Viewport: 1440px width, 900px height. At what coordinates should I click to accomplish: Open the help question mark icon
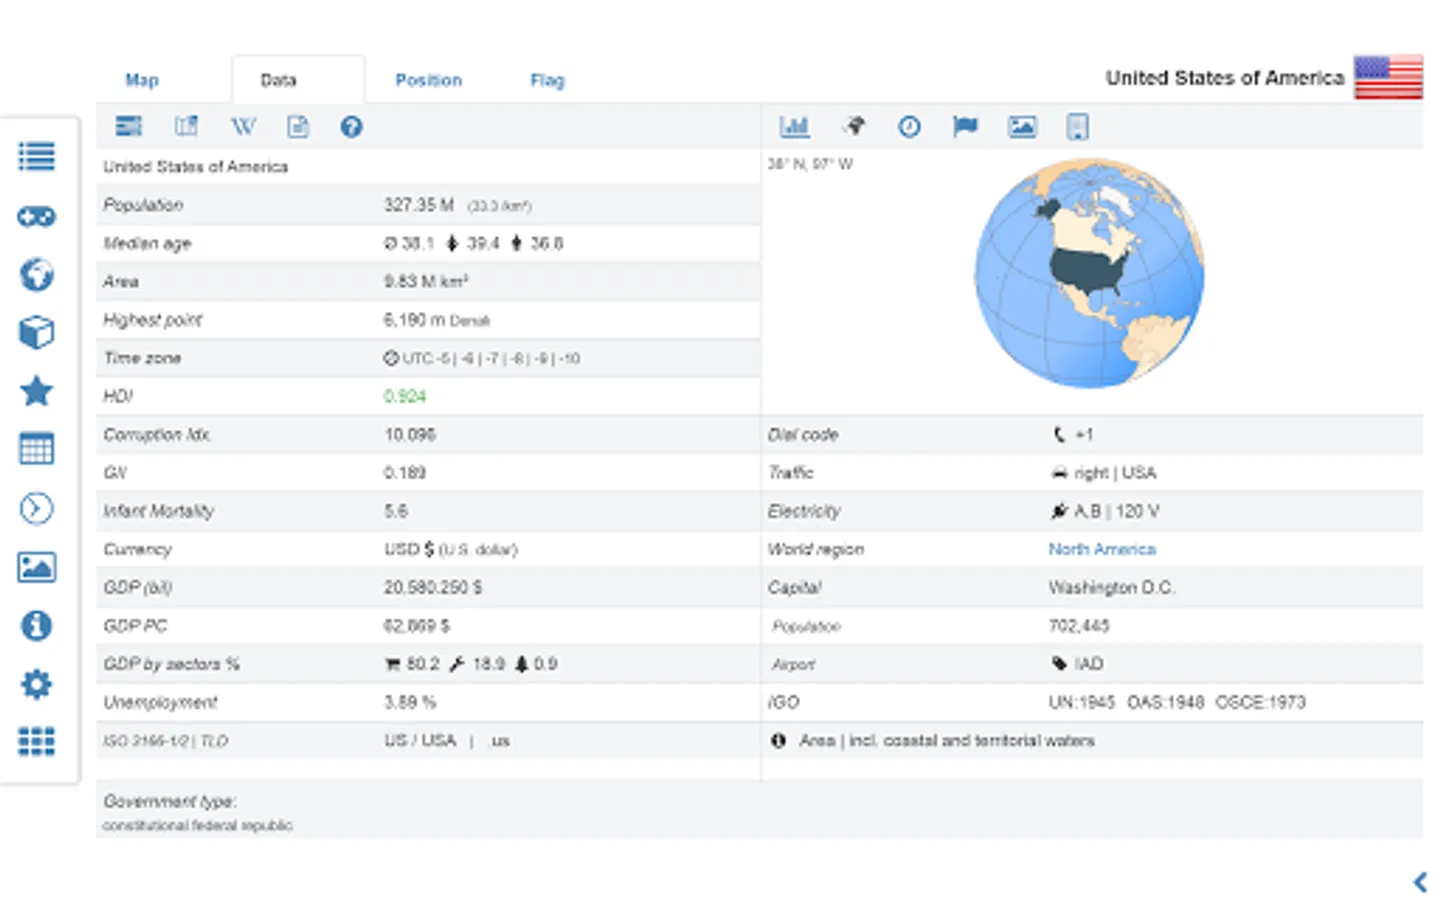point(351,127)
